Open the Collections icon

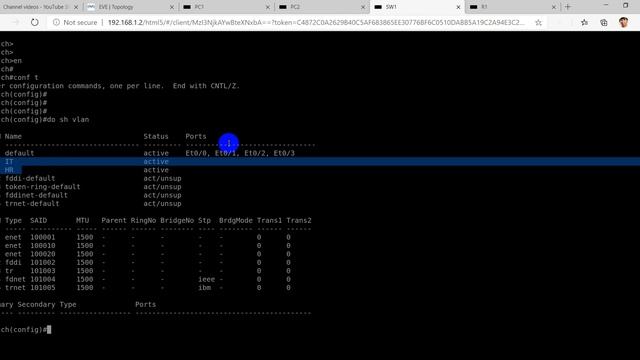[x=604, y=23]
